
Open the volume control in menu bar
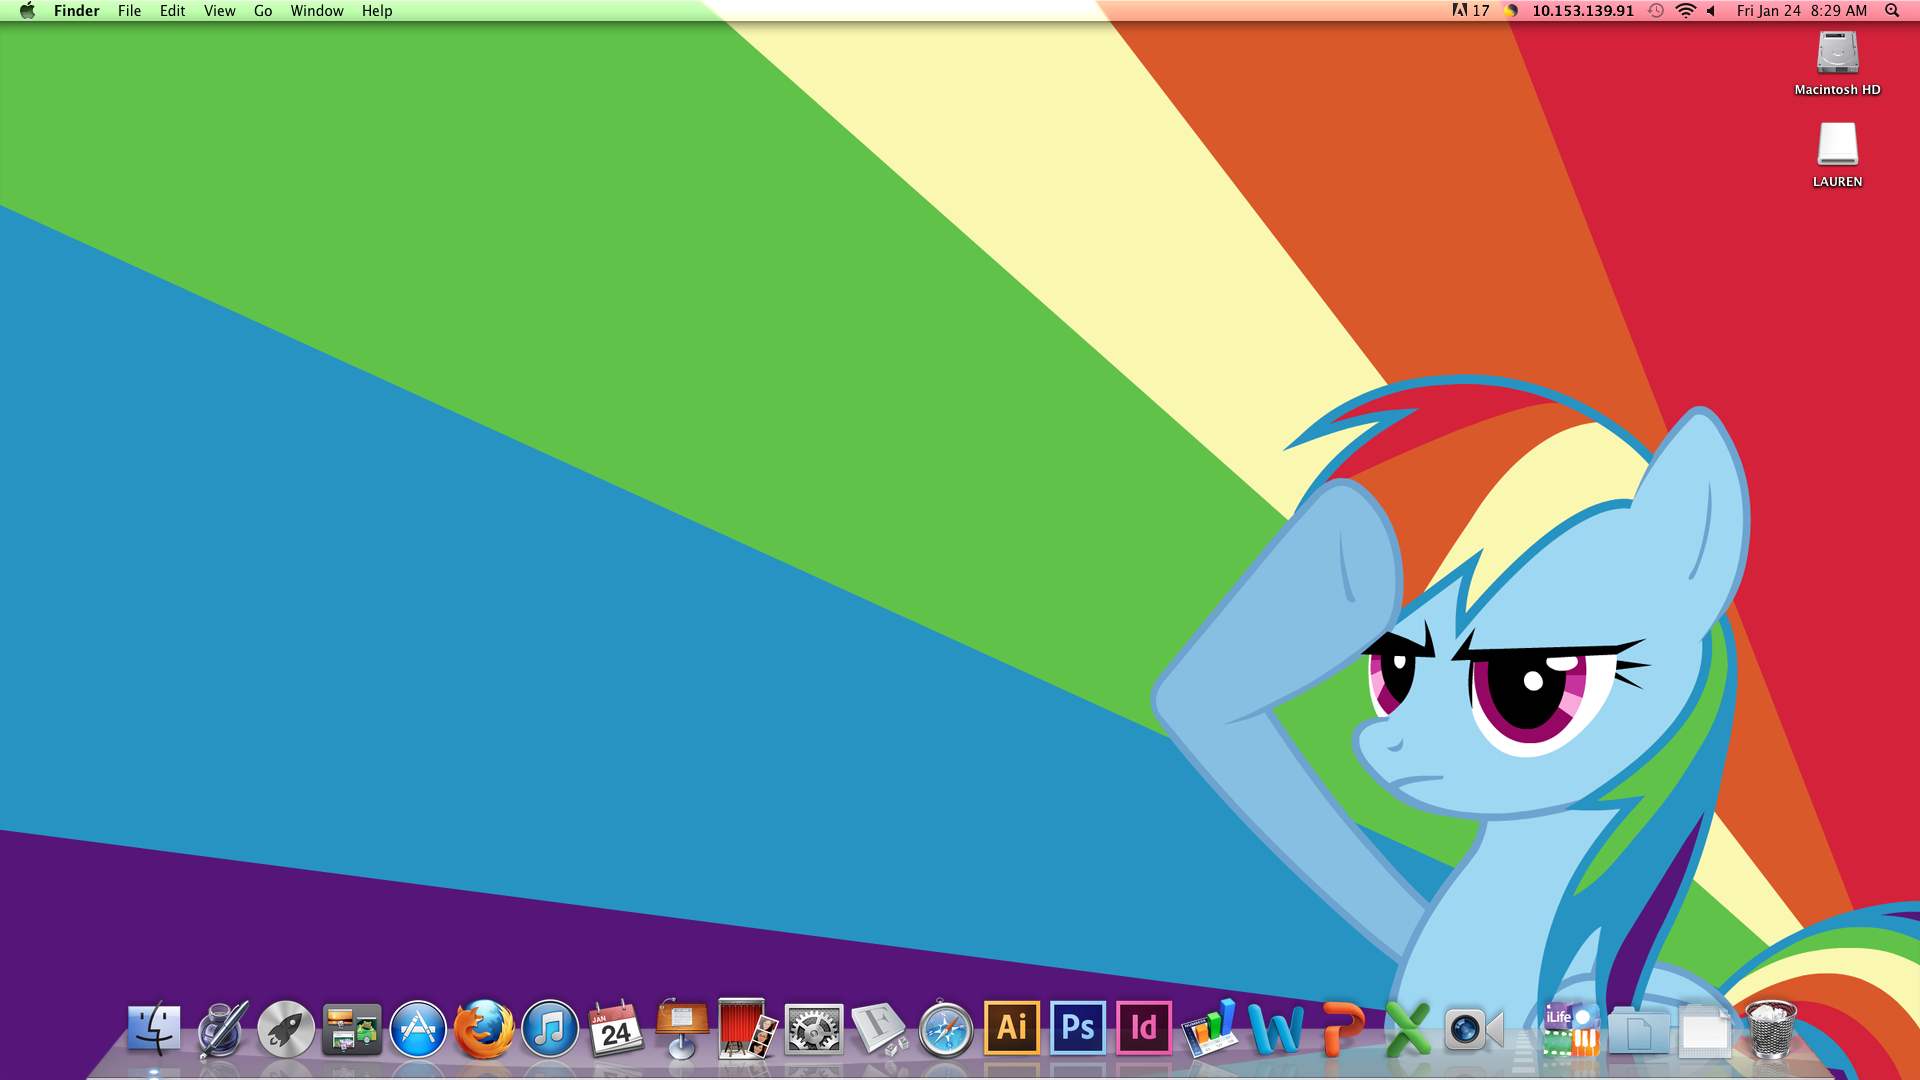pyautogui.click(x=1711, y=11)
